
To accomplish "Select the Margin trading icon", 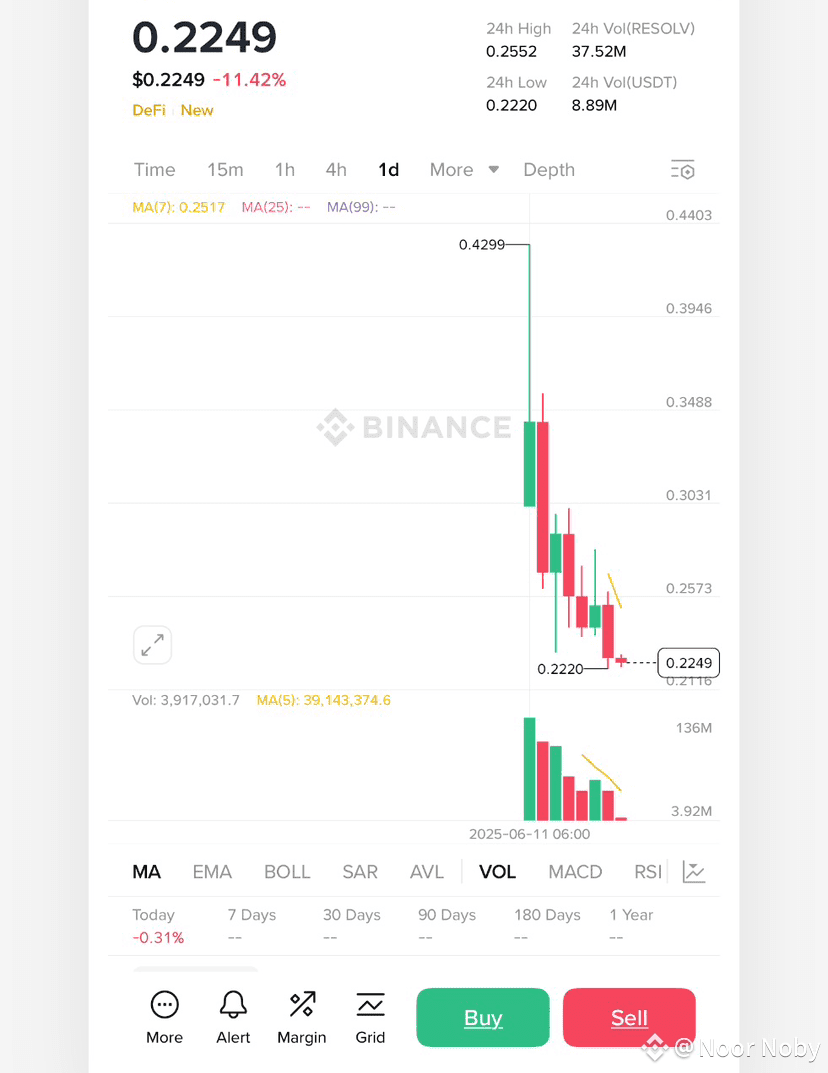I will 301,1003.
